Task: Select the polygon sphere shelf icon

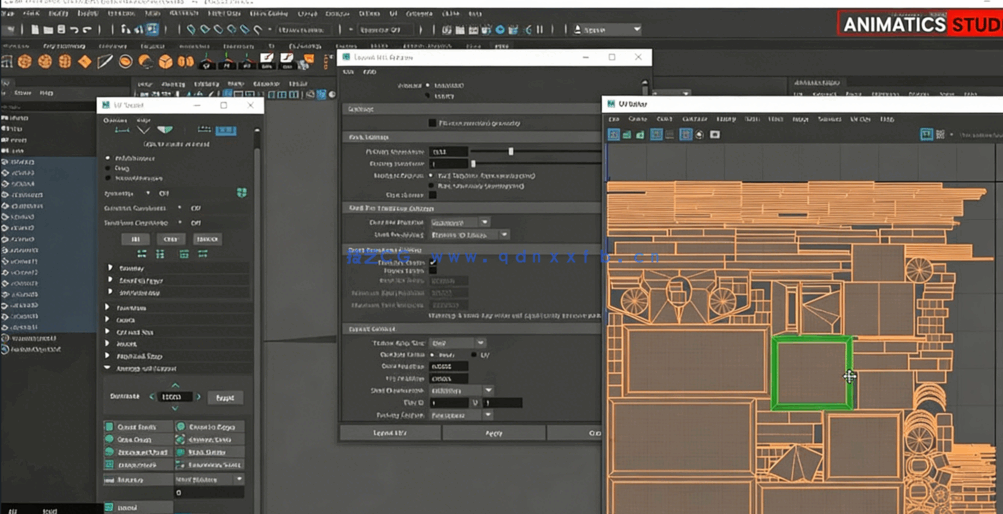Action: [x=26, y=62]
